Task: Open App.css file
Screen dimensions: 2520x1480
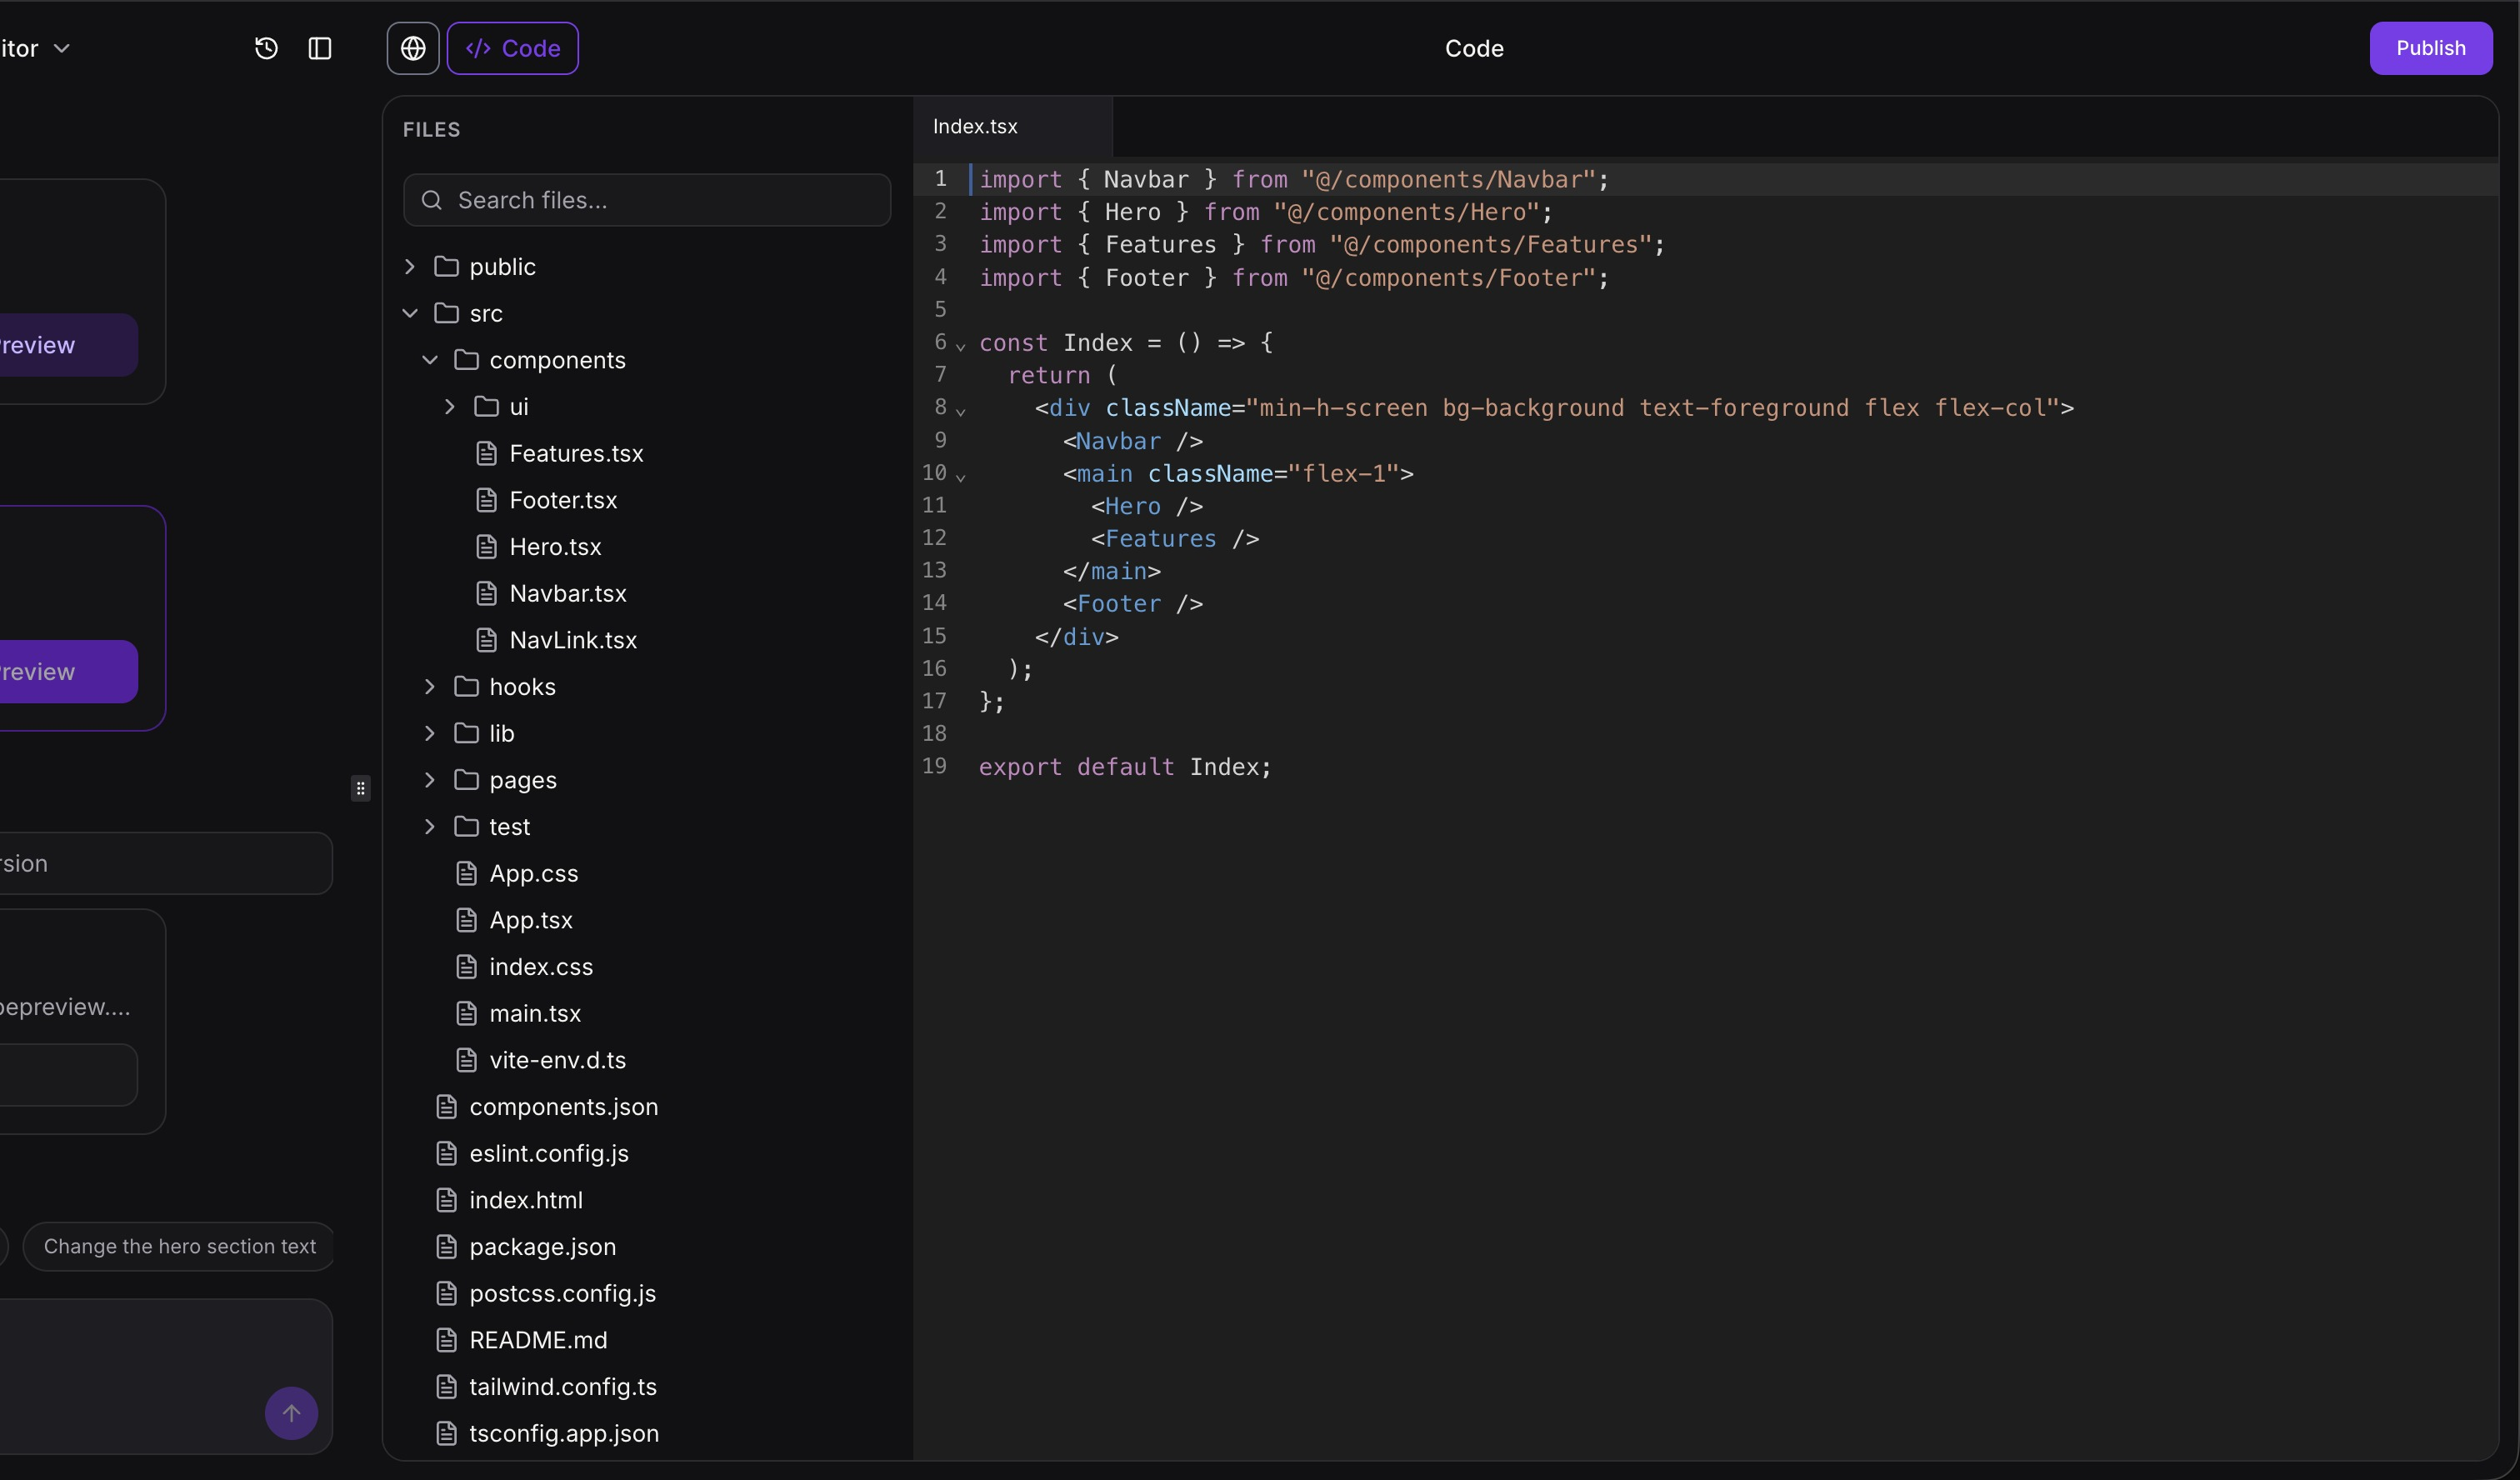Action: 533,873
